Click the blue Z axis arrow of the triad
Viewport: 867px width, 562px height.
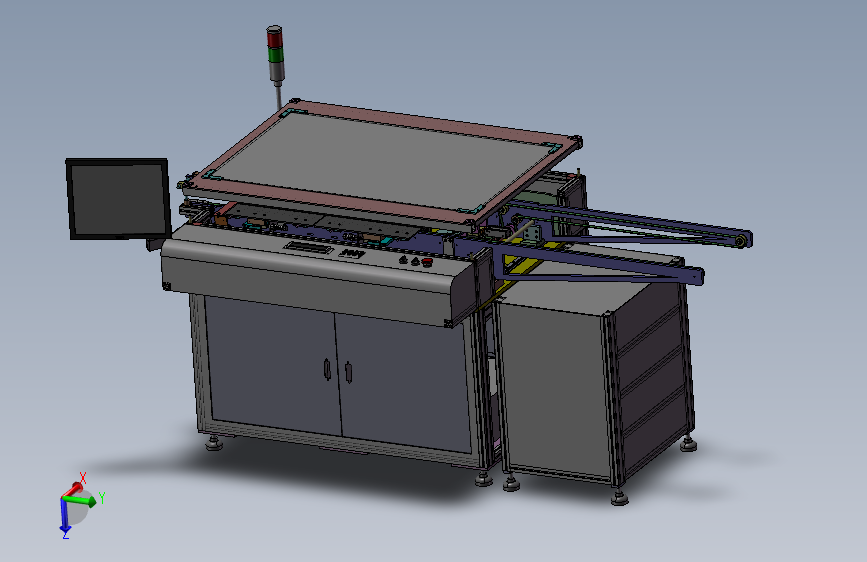point(64,516)
